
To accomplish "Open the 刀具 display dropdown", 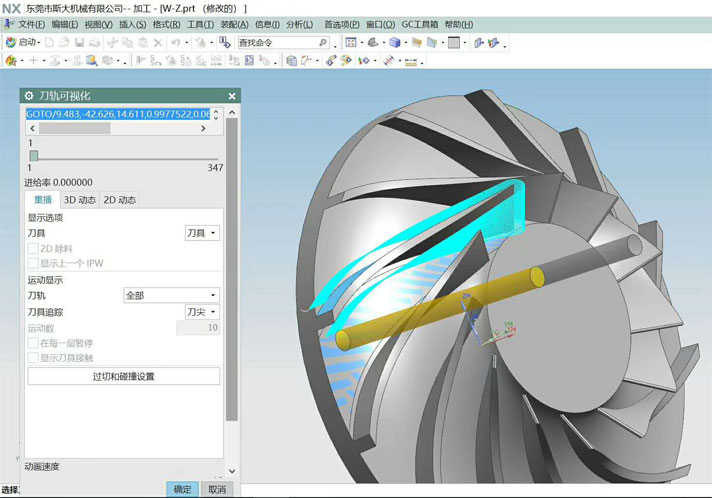I will (x=202, y=233).
